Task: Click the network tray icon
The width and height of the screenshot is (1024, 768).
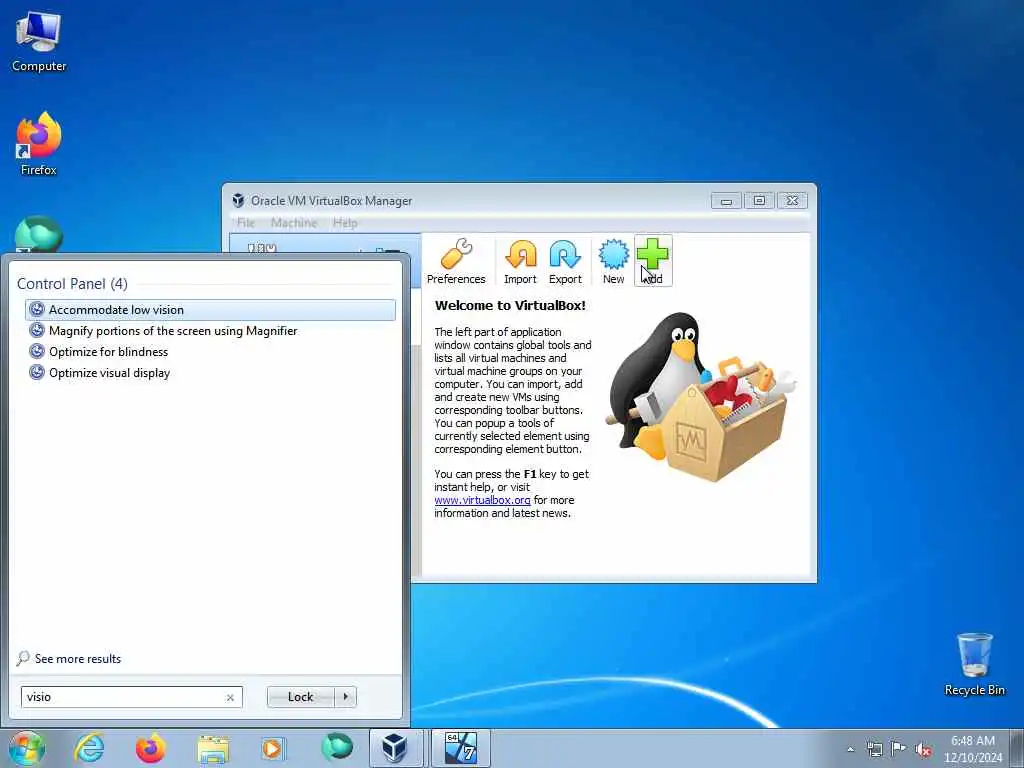Action: point(874,749)
